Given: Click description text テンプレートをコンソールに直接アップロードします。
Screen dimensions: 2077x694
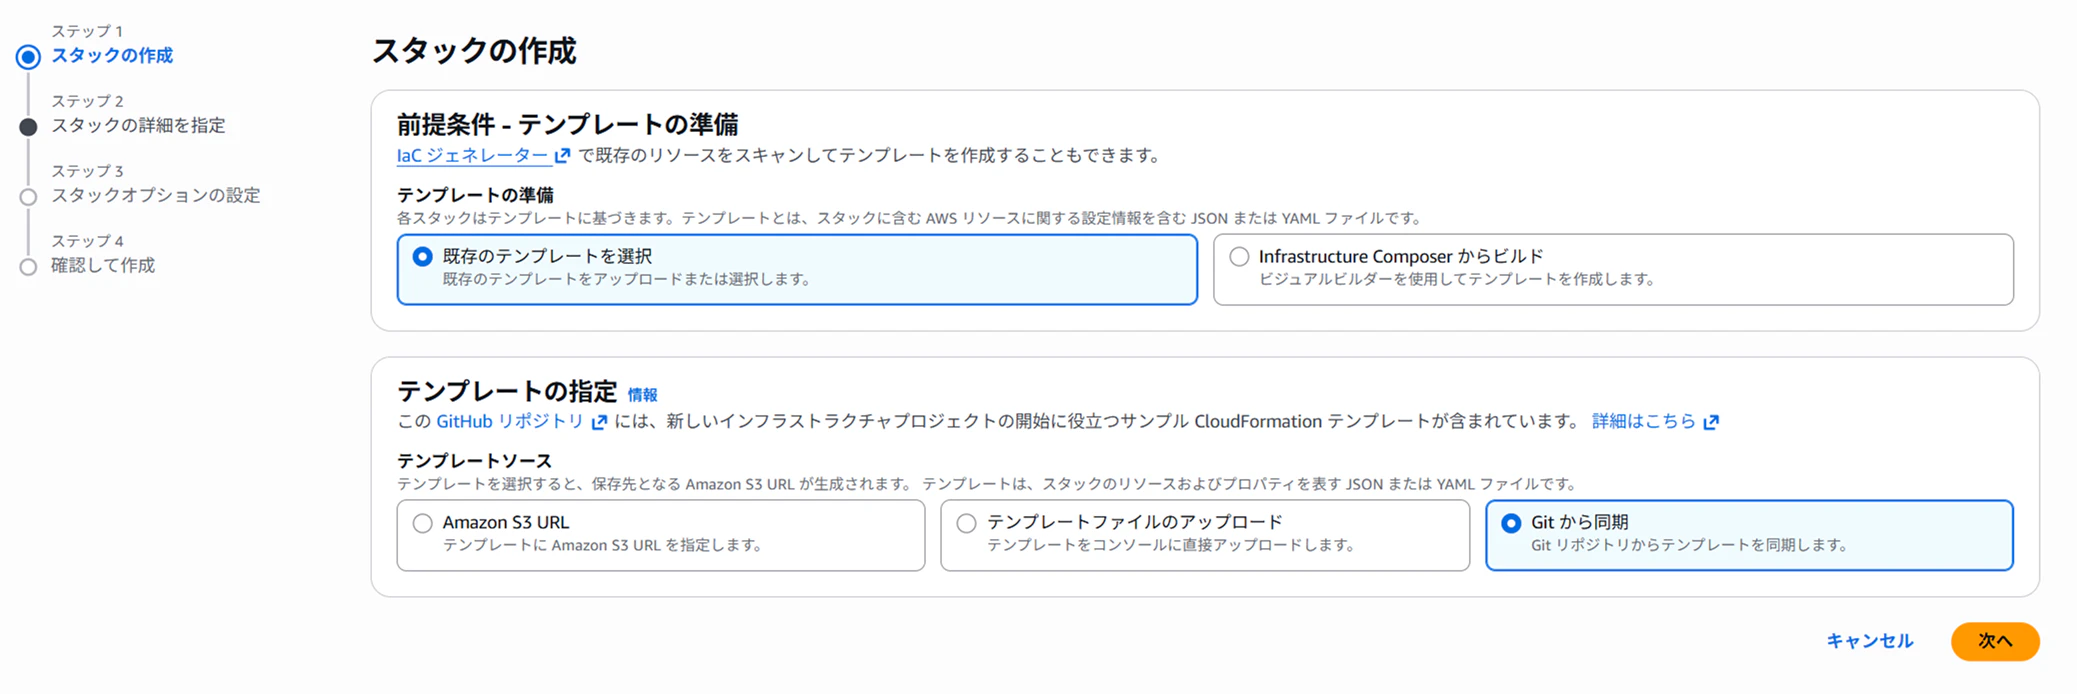Looking at the screenshot, I should point(1172,546).
